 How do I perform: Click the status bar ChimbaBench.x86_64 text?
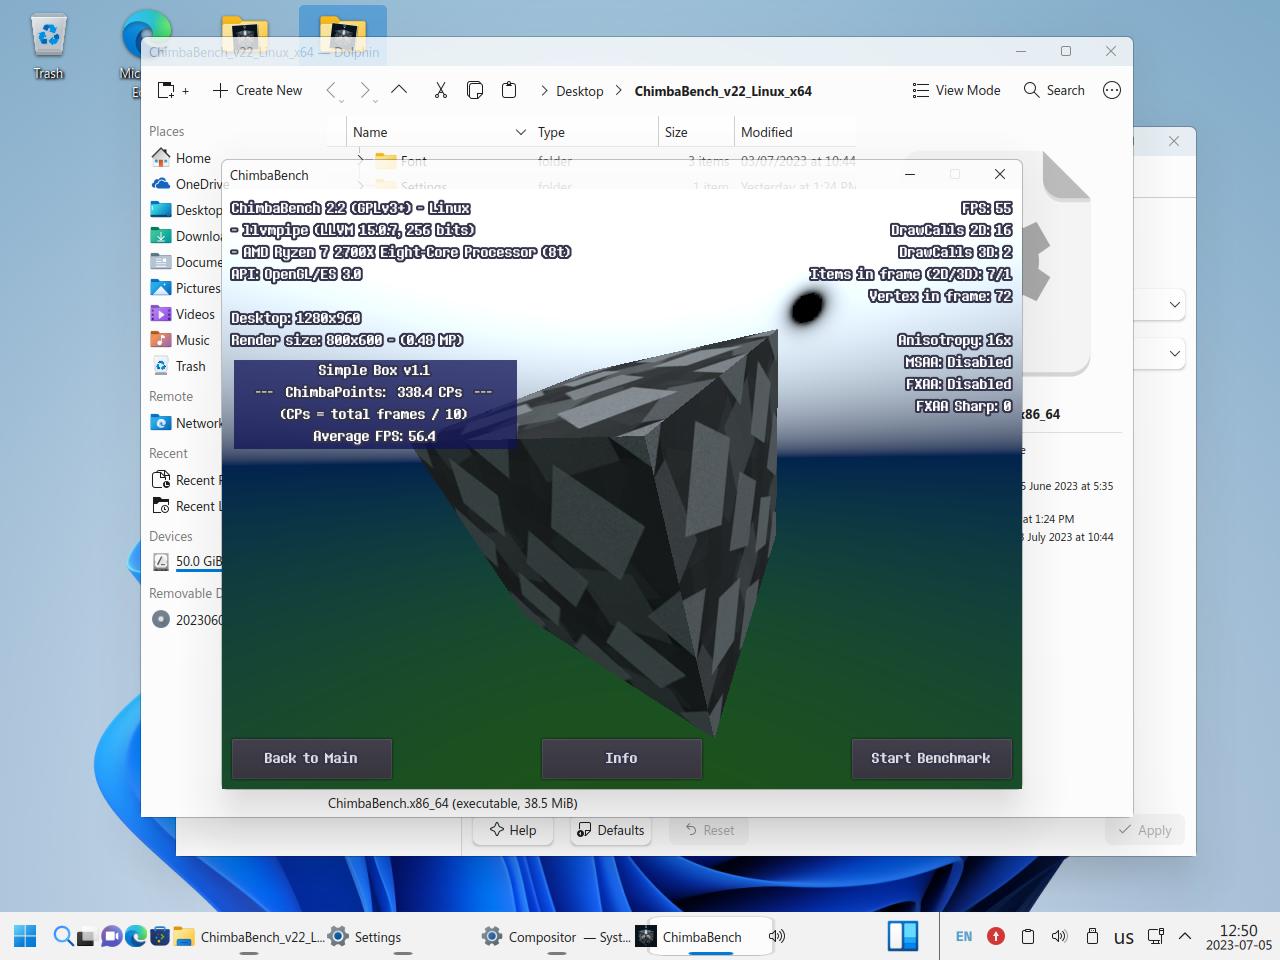pos(453,803)
